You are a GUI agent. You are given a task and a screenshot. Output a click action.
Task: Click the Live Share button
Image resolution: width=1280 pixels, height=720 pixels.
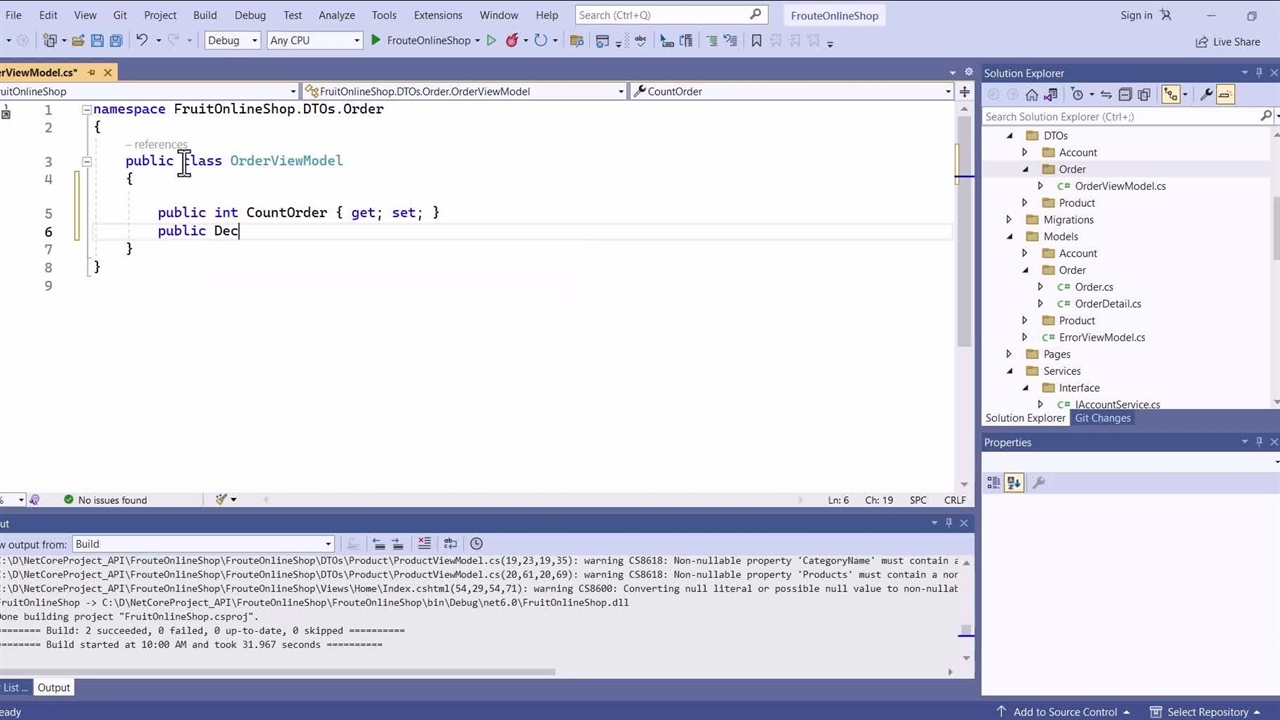(1228, 42)
